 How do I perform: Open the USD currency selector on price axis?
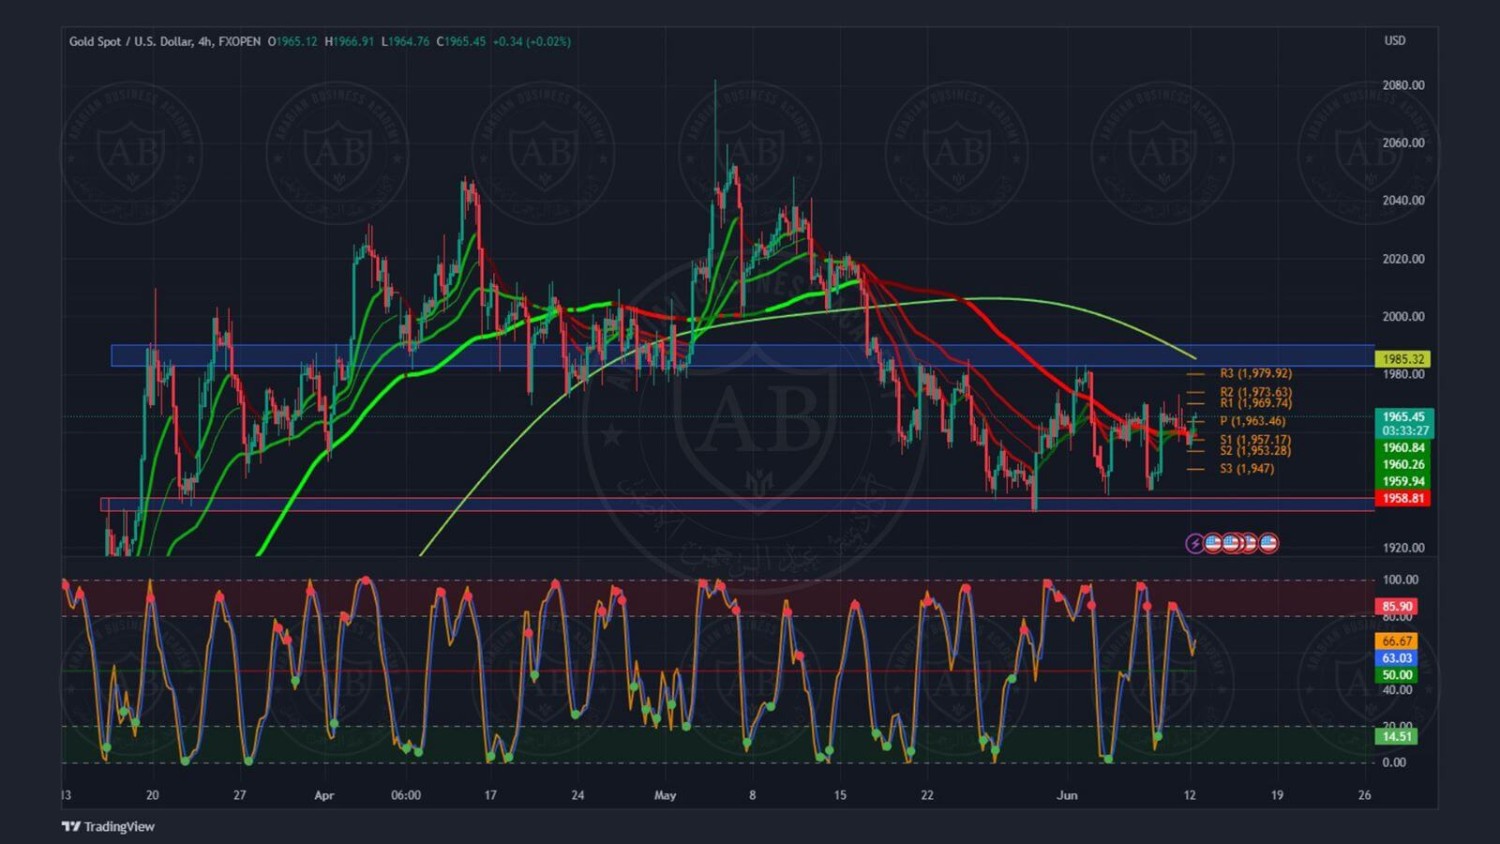tap(1394, 41)
